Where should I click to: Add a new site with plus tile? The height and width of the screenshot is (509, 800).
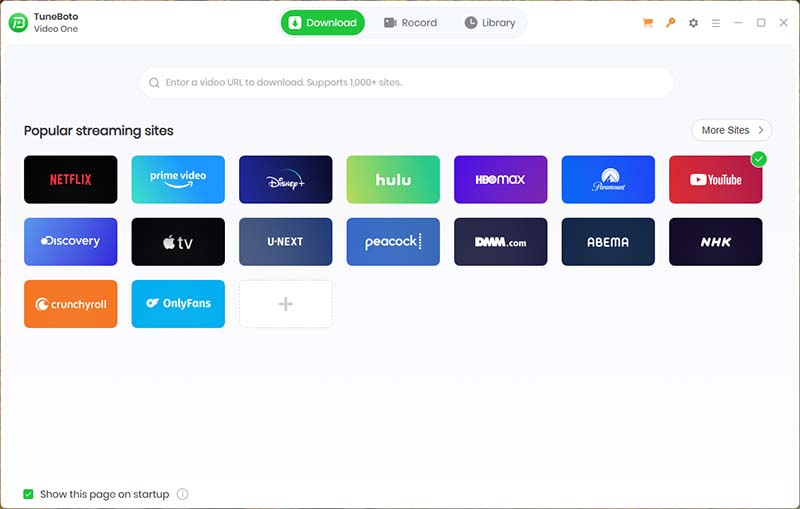(x=286, y=304)
